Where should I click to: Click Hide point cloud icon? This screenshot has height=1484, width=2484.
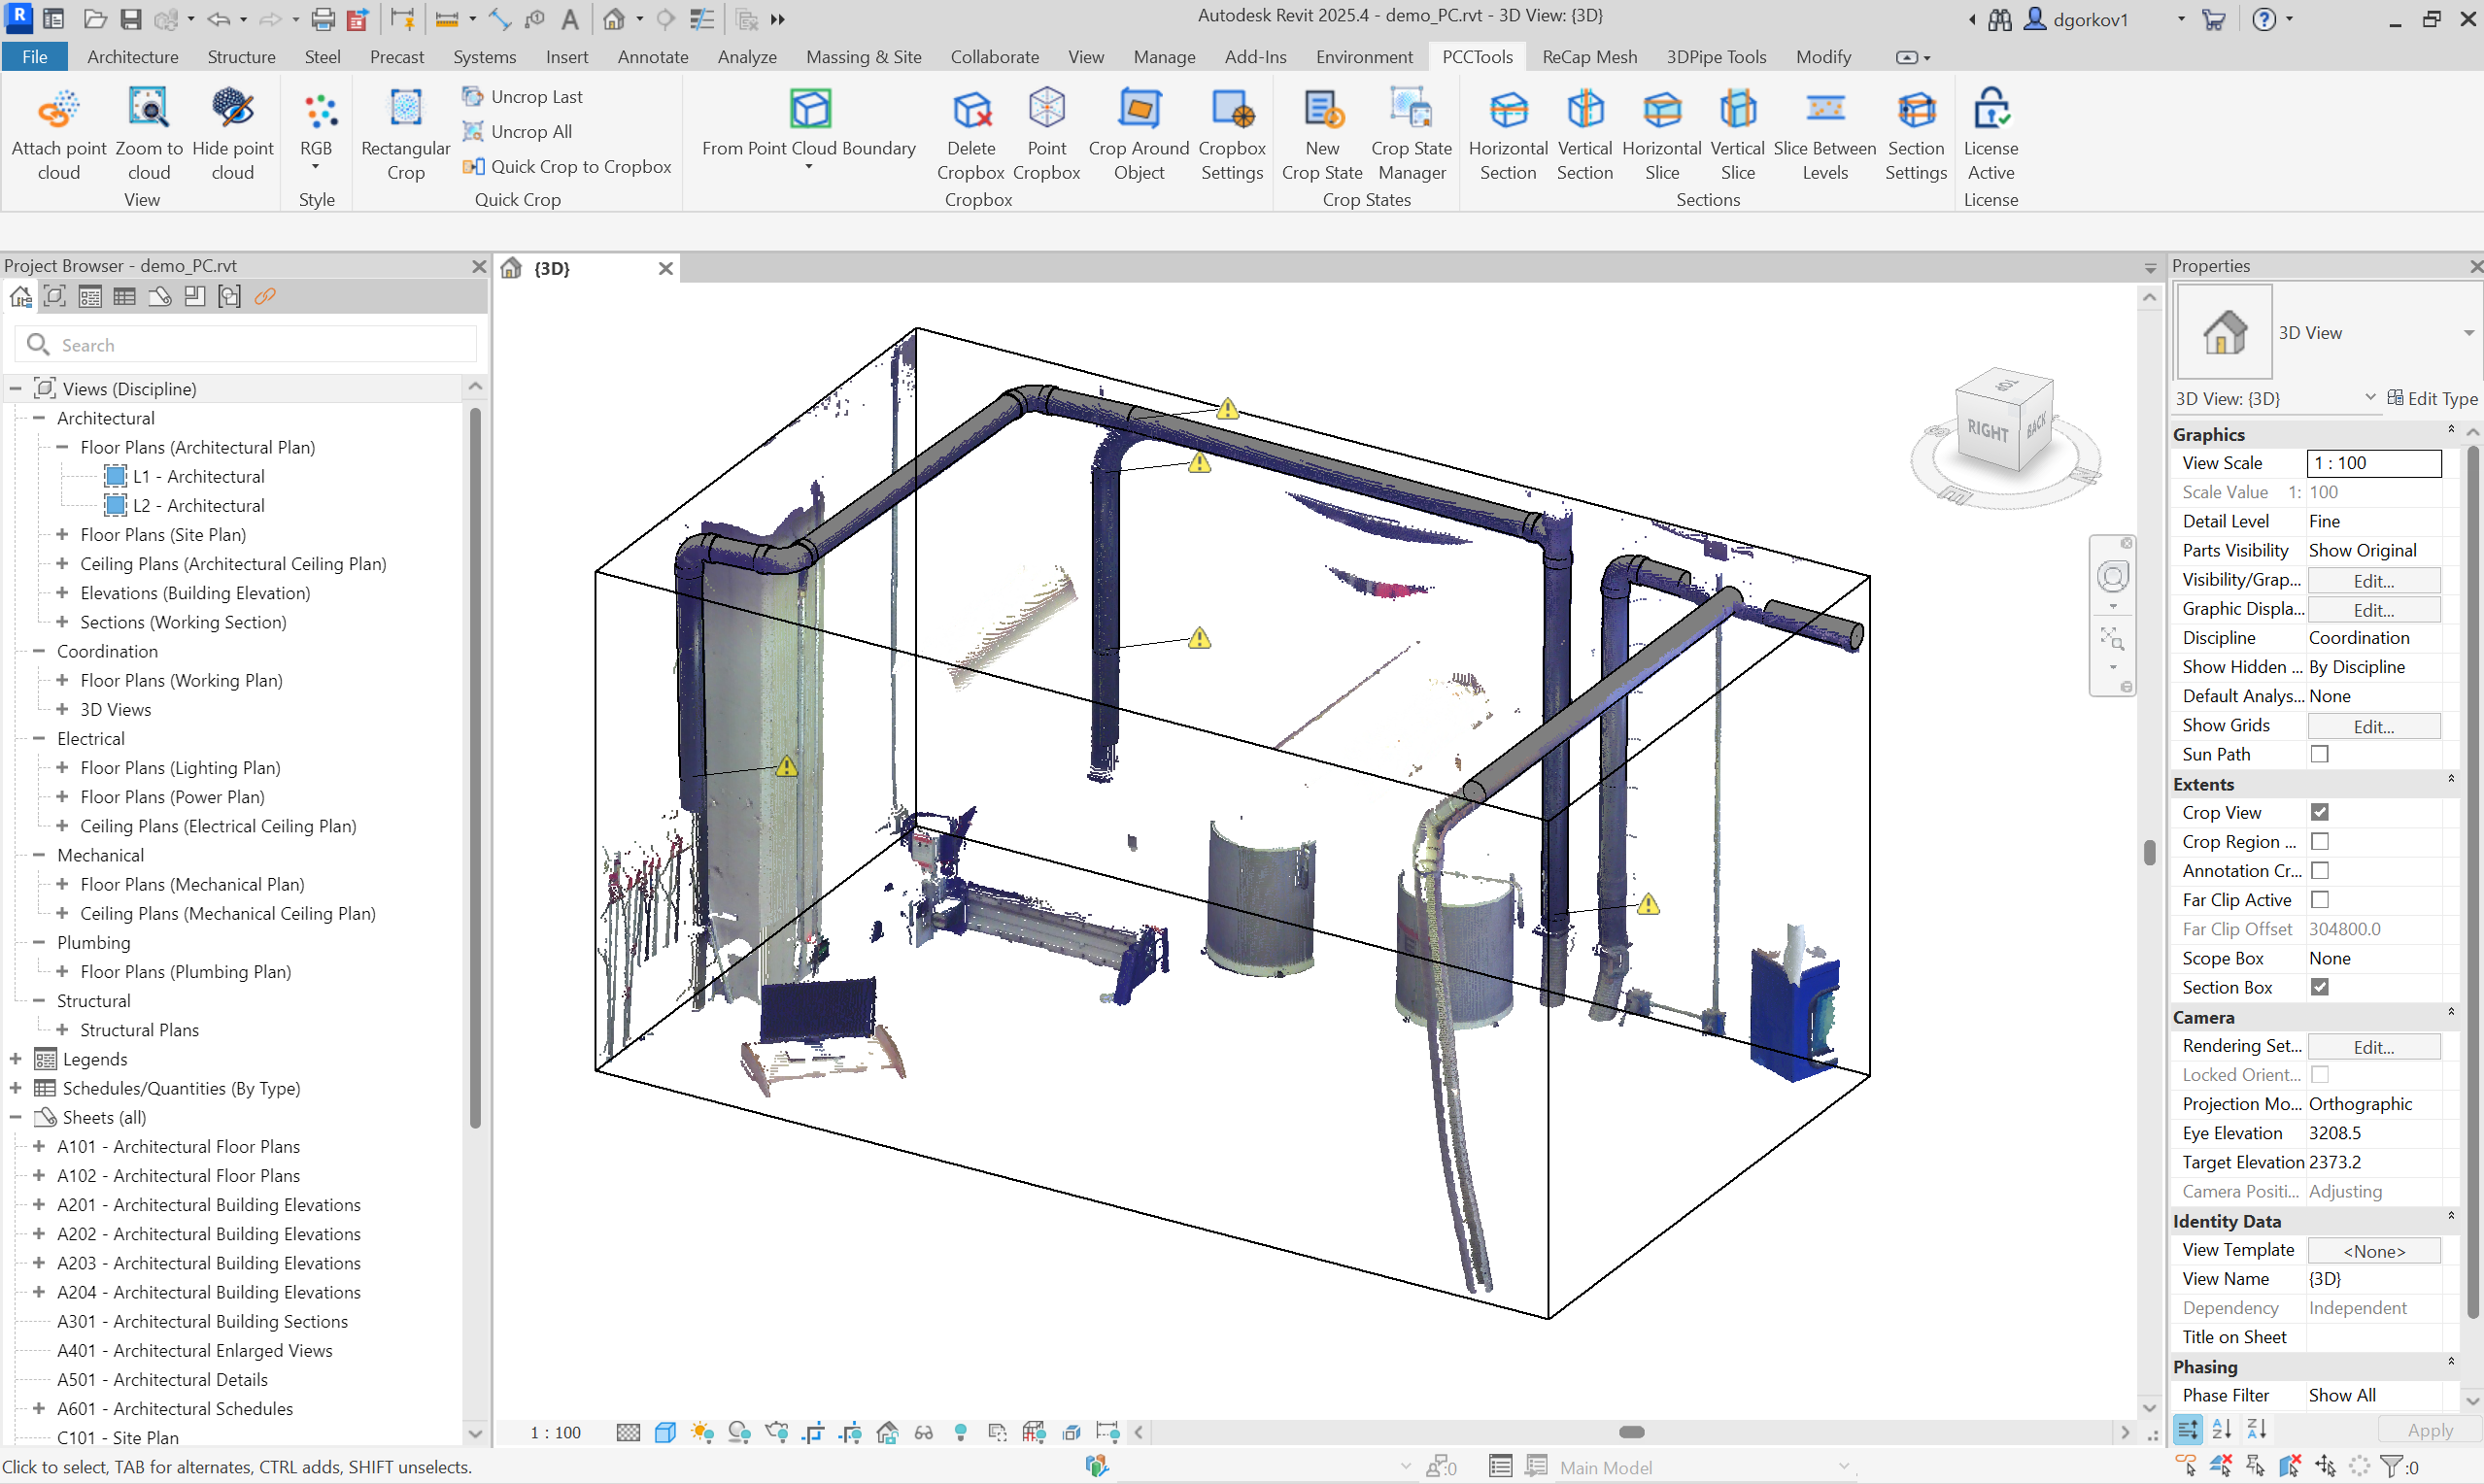pos(232,133)
